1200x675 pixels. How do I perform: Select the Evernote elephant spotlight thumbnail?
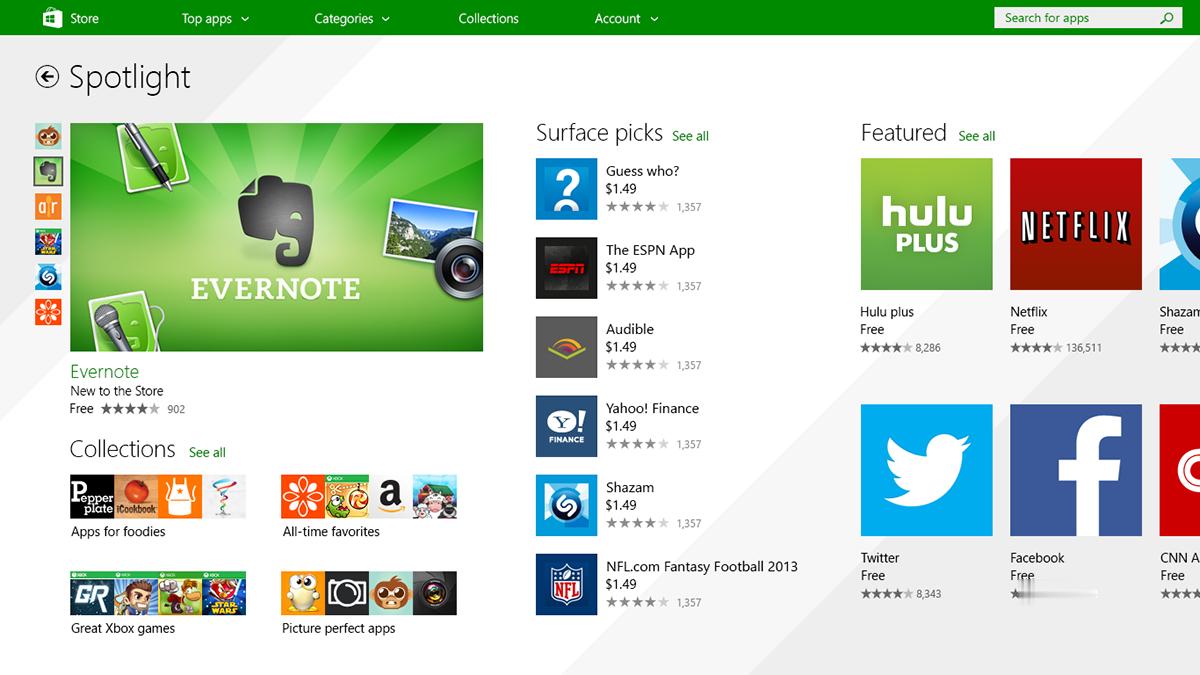coord(48,171)
